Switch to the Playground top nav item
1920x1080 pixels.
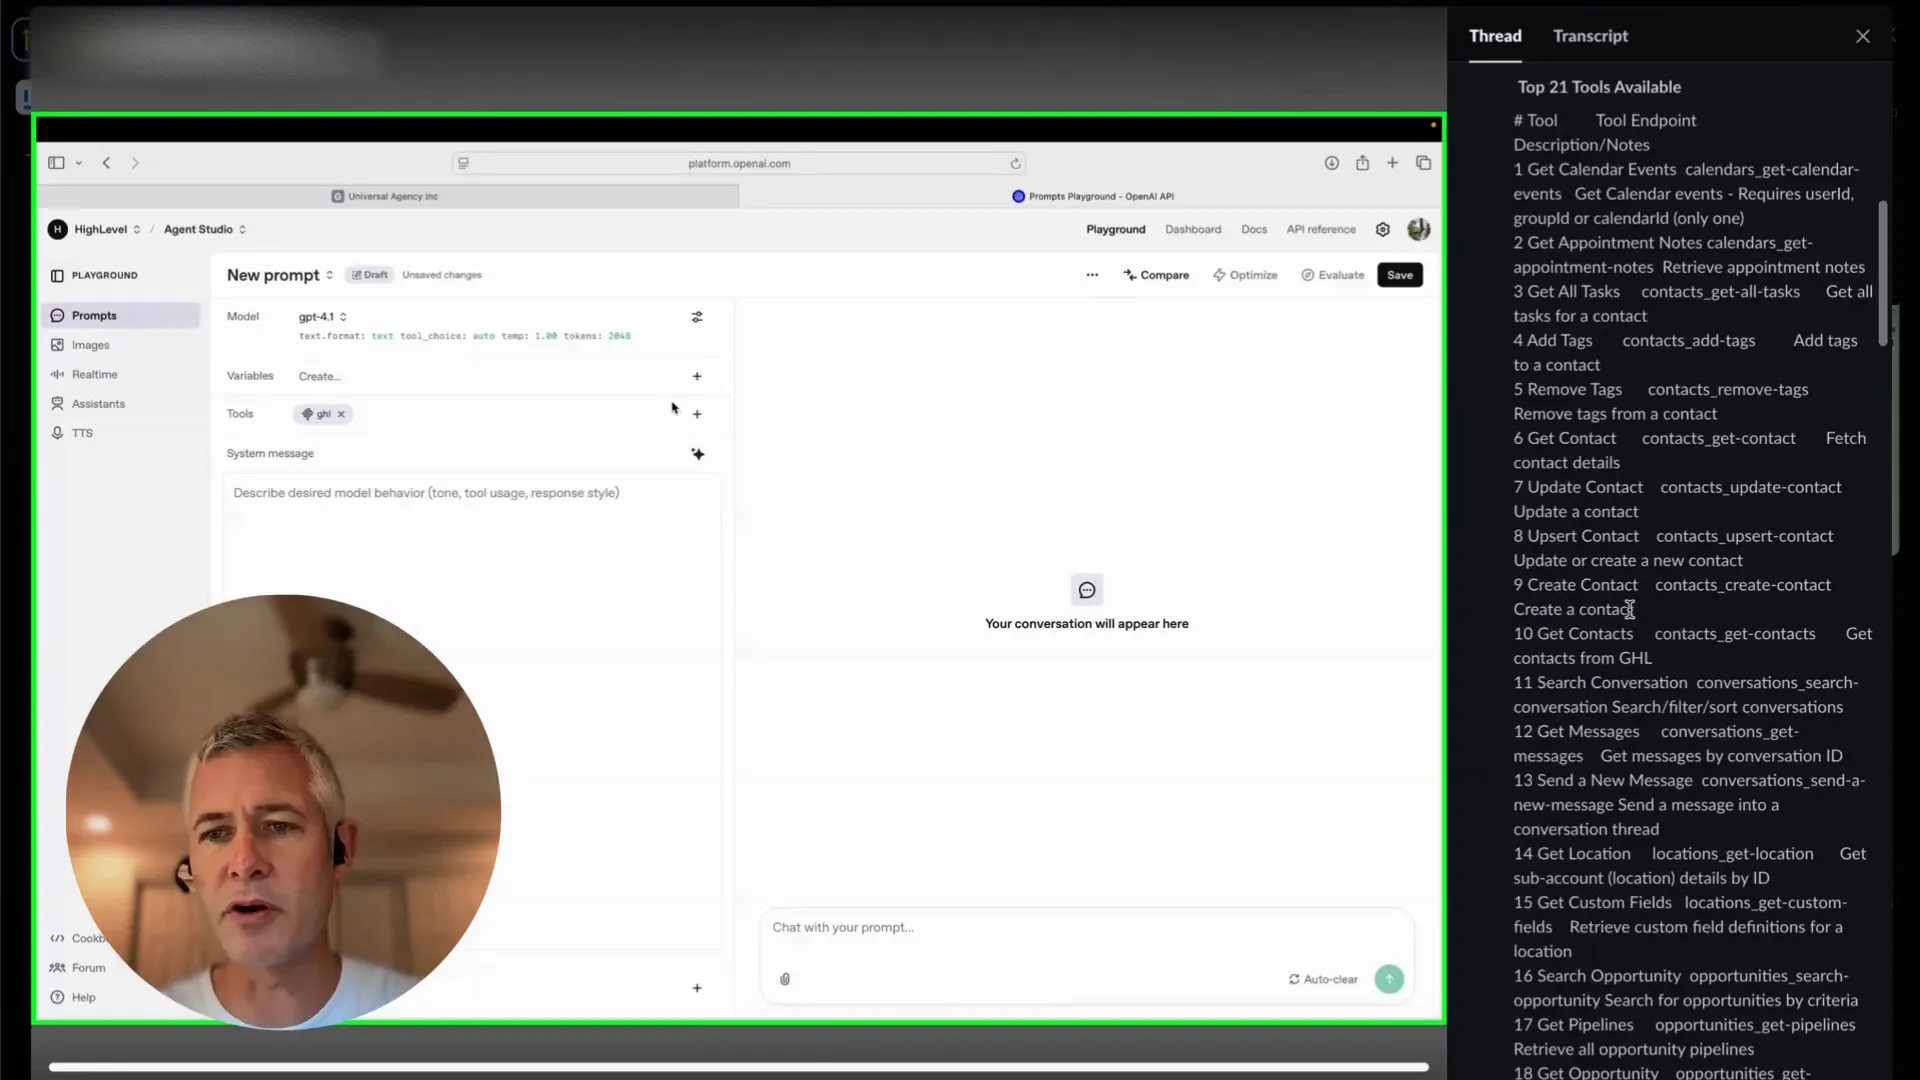[1116, 229]
